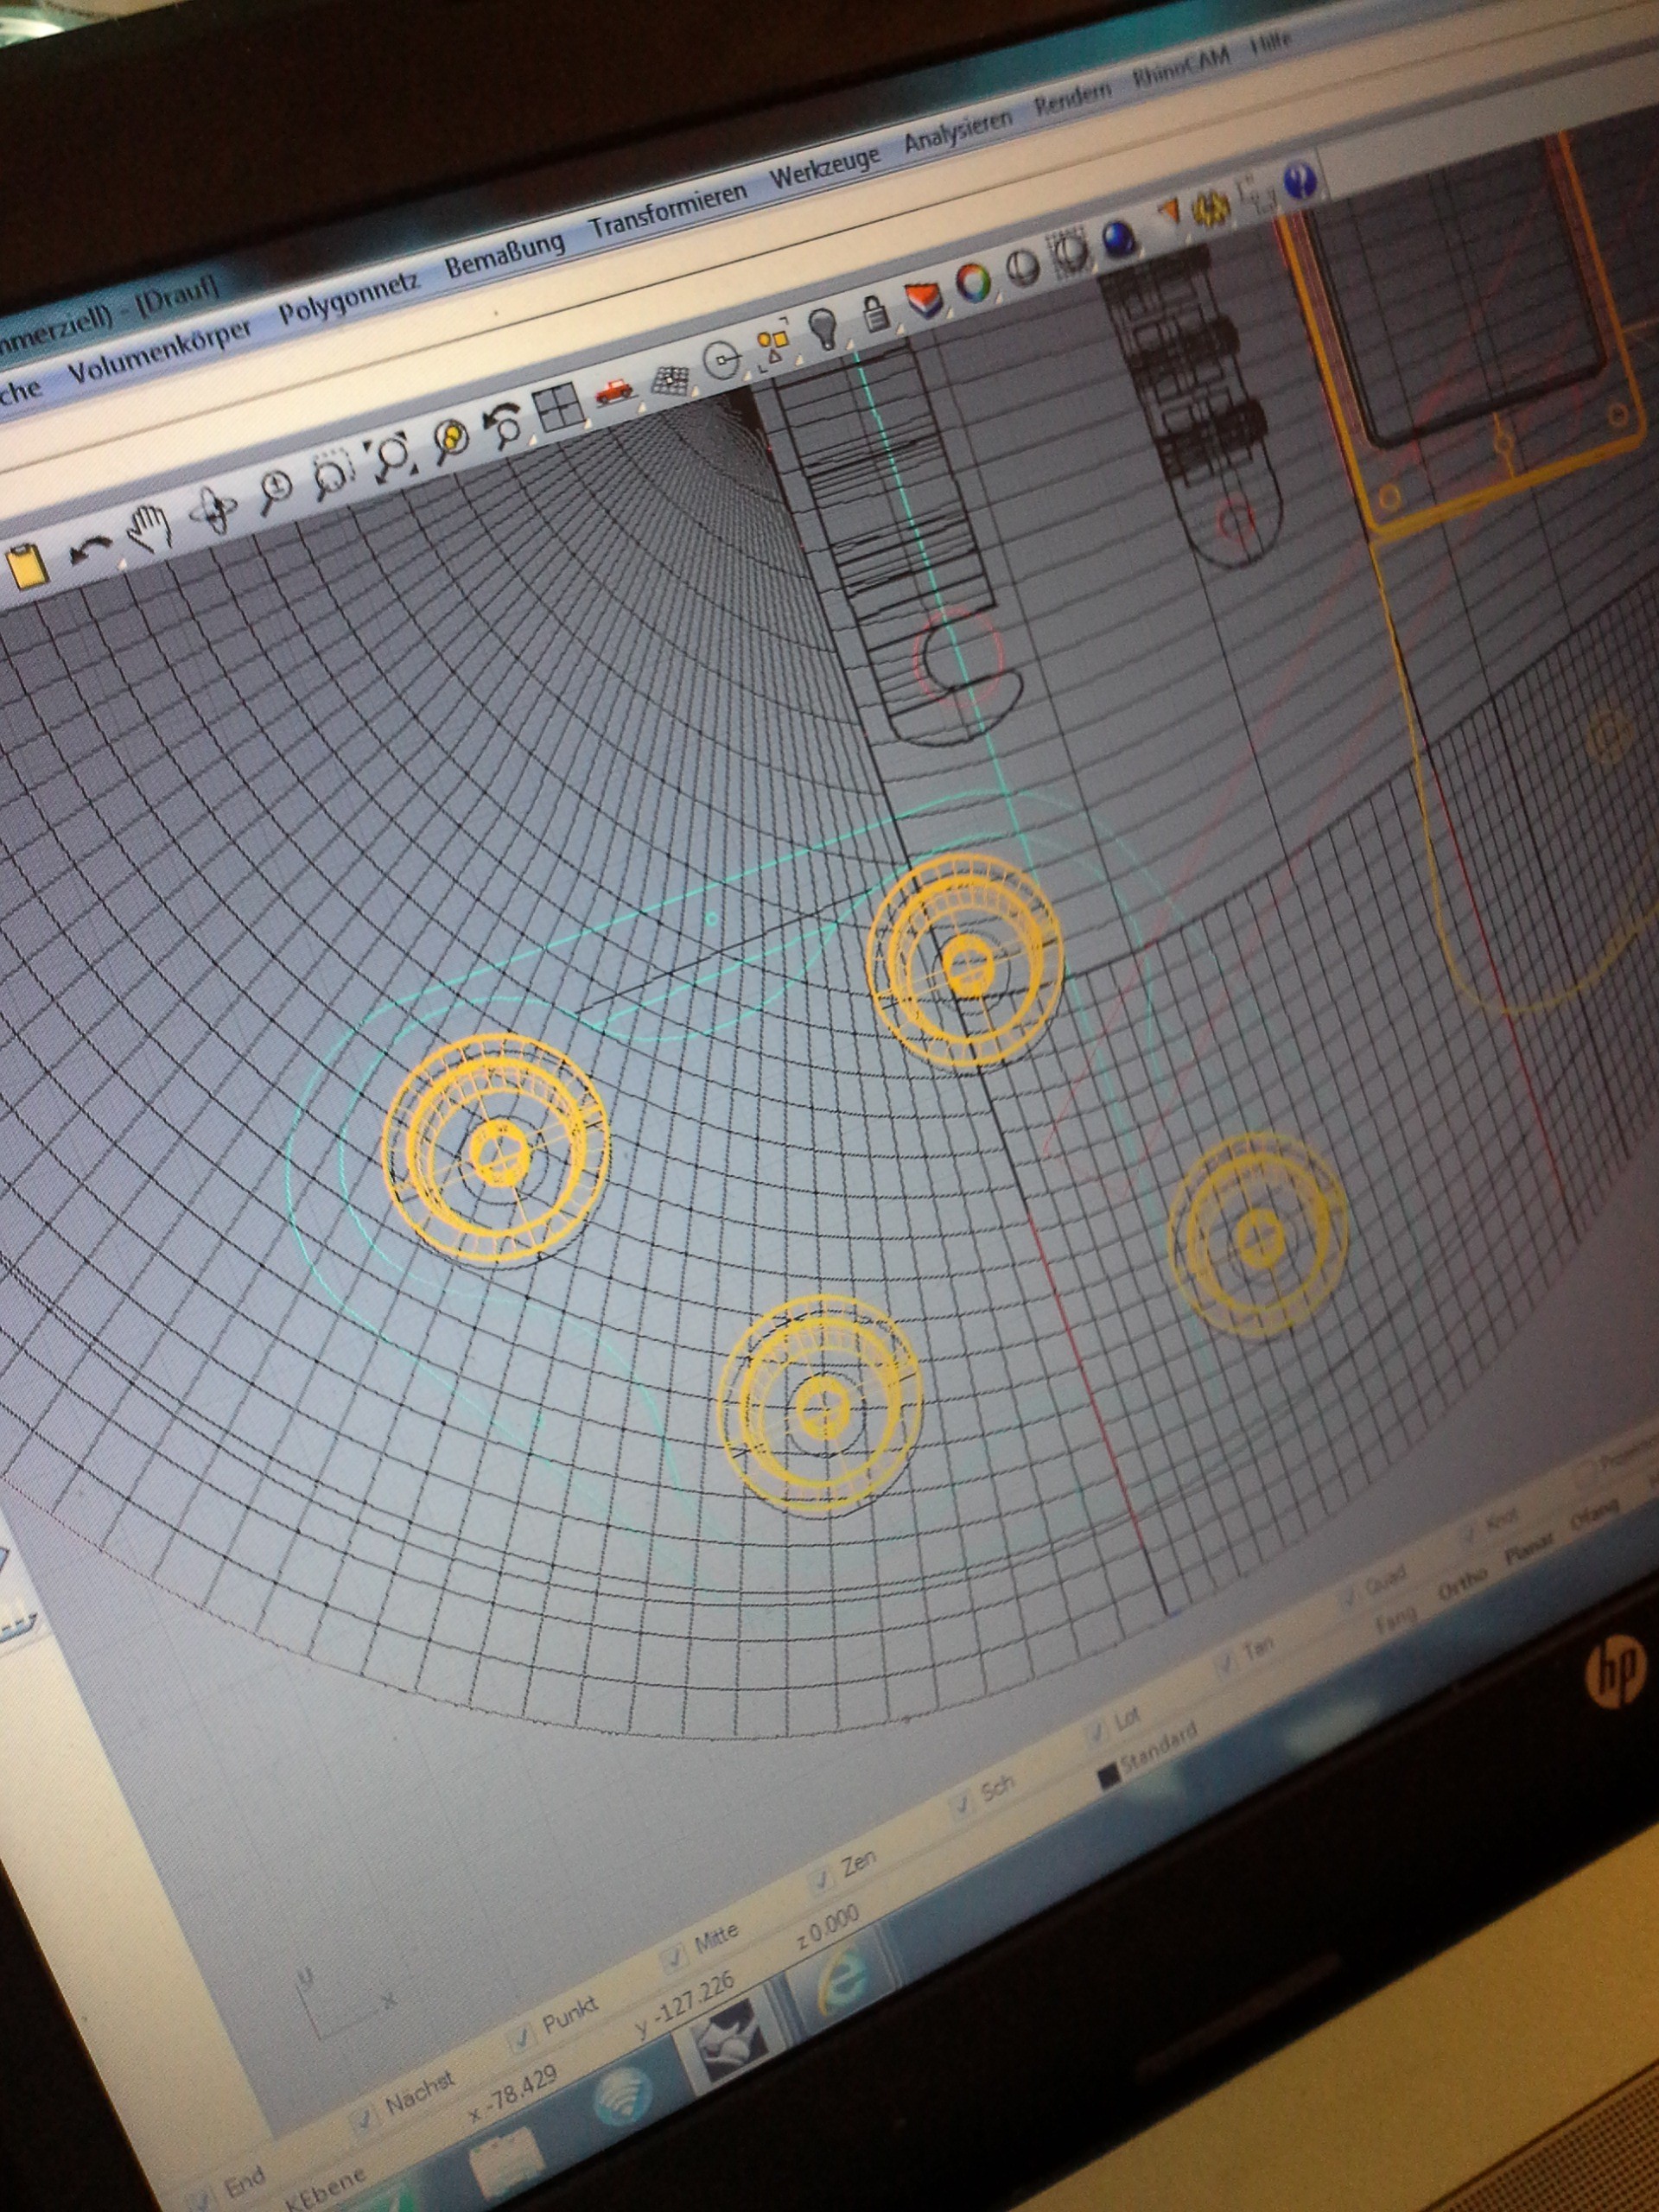The height and width of the screenshot is (2212, 1659).
Task: Open the Transformieren menu
Action: tap(668, 209)
